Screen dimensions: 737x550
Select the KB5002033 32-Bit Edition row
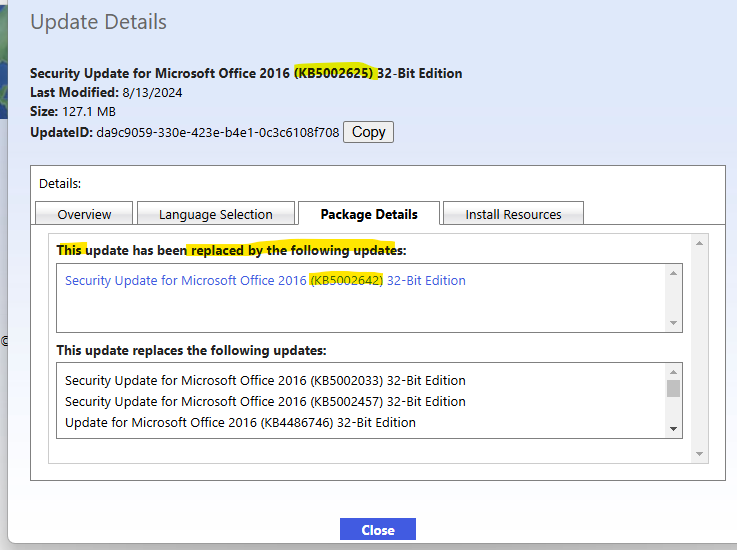click(265, 380)
